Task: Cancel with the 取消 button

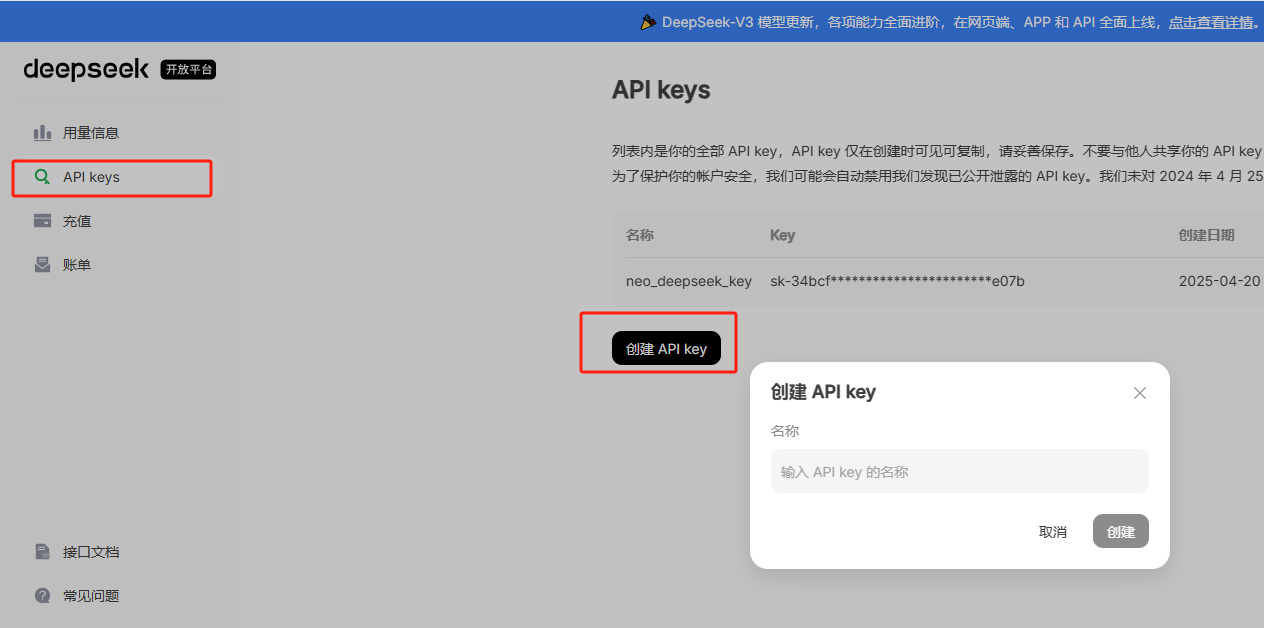Action: pyautogui.click(x=1053, y=531)
